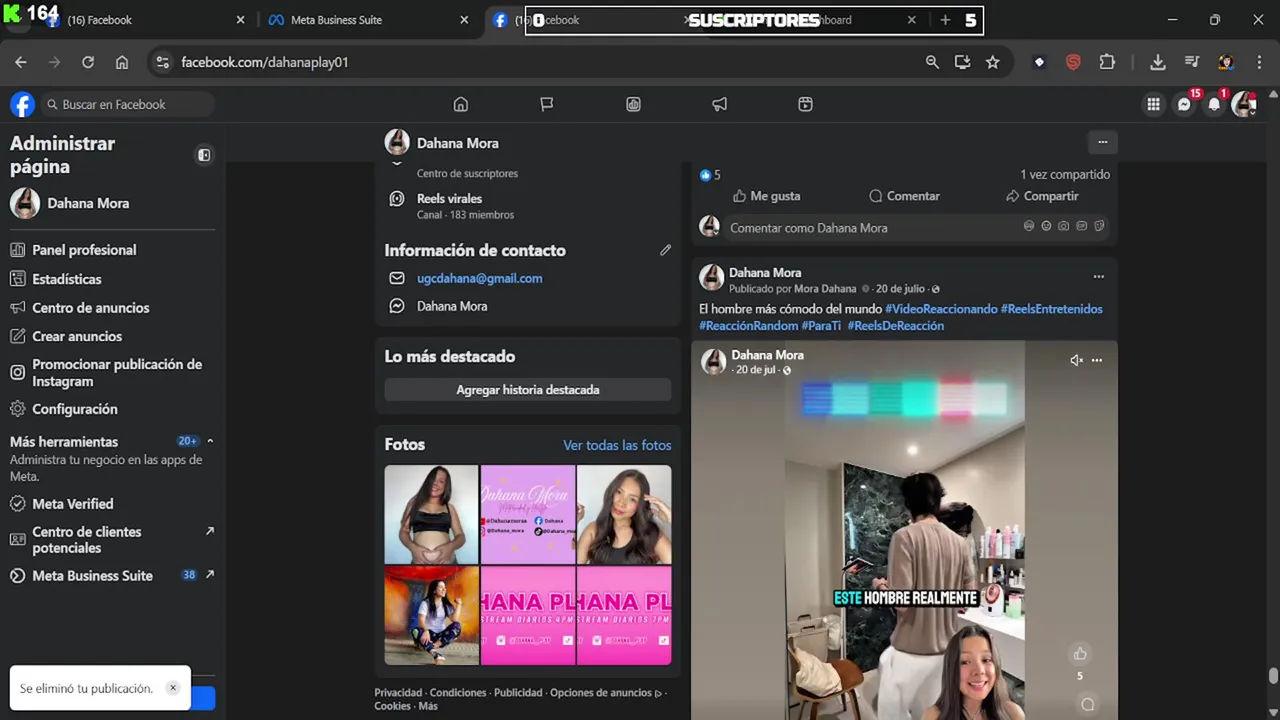Open the ads megaphone icon
1280x720 pixels.
(719, 104)
